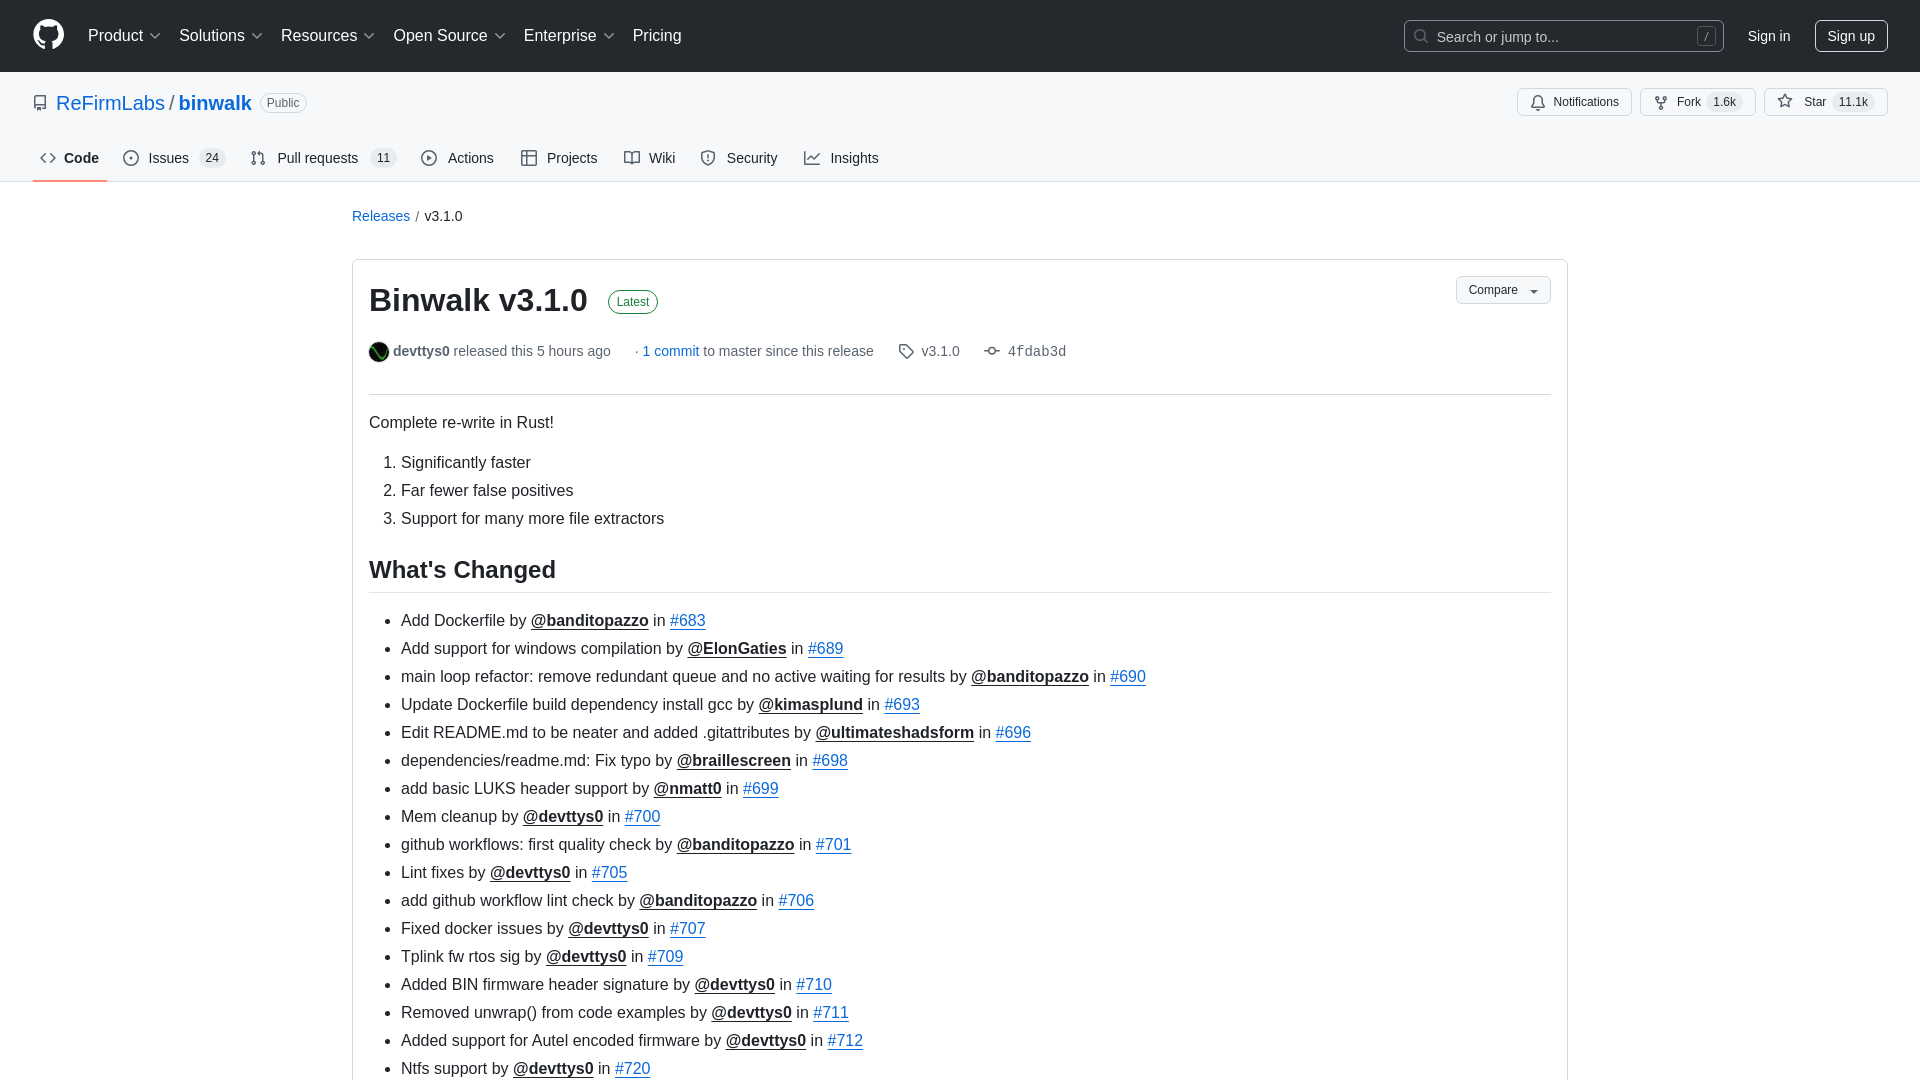Click the Latest release badge
Viewport: 1920px width, 1080px height.
click(633, 302)
